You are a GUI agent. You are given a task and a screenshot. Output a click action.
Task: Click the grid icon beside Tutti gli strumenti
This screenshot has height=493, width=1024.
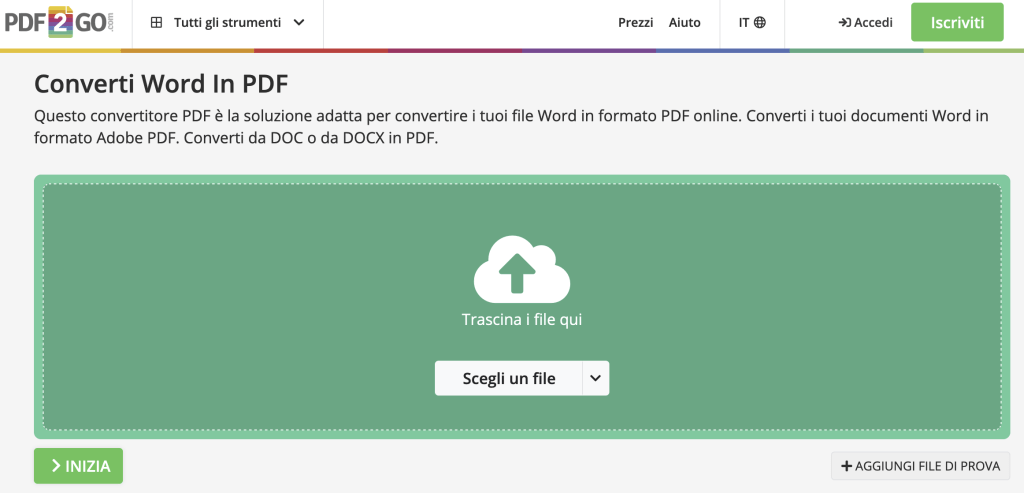point(156,23)
